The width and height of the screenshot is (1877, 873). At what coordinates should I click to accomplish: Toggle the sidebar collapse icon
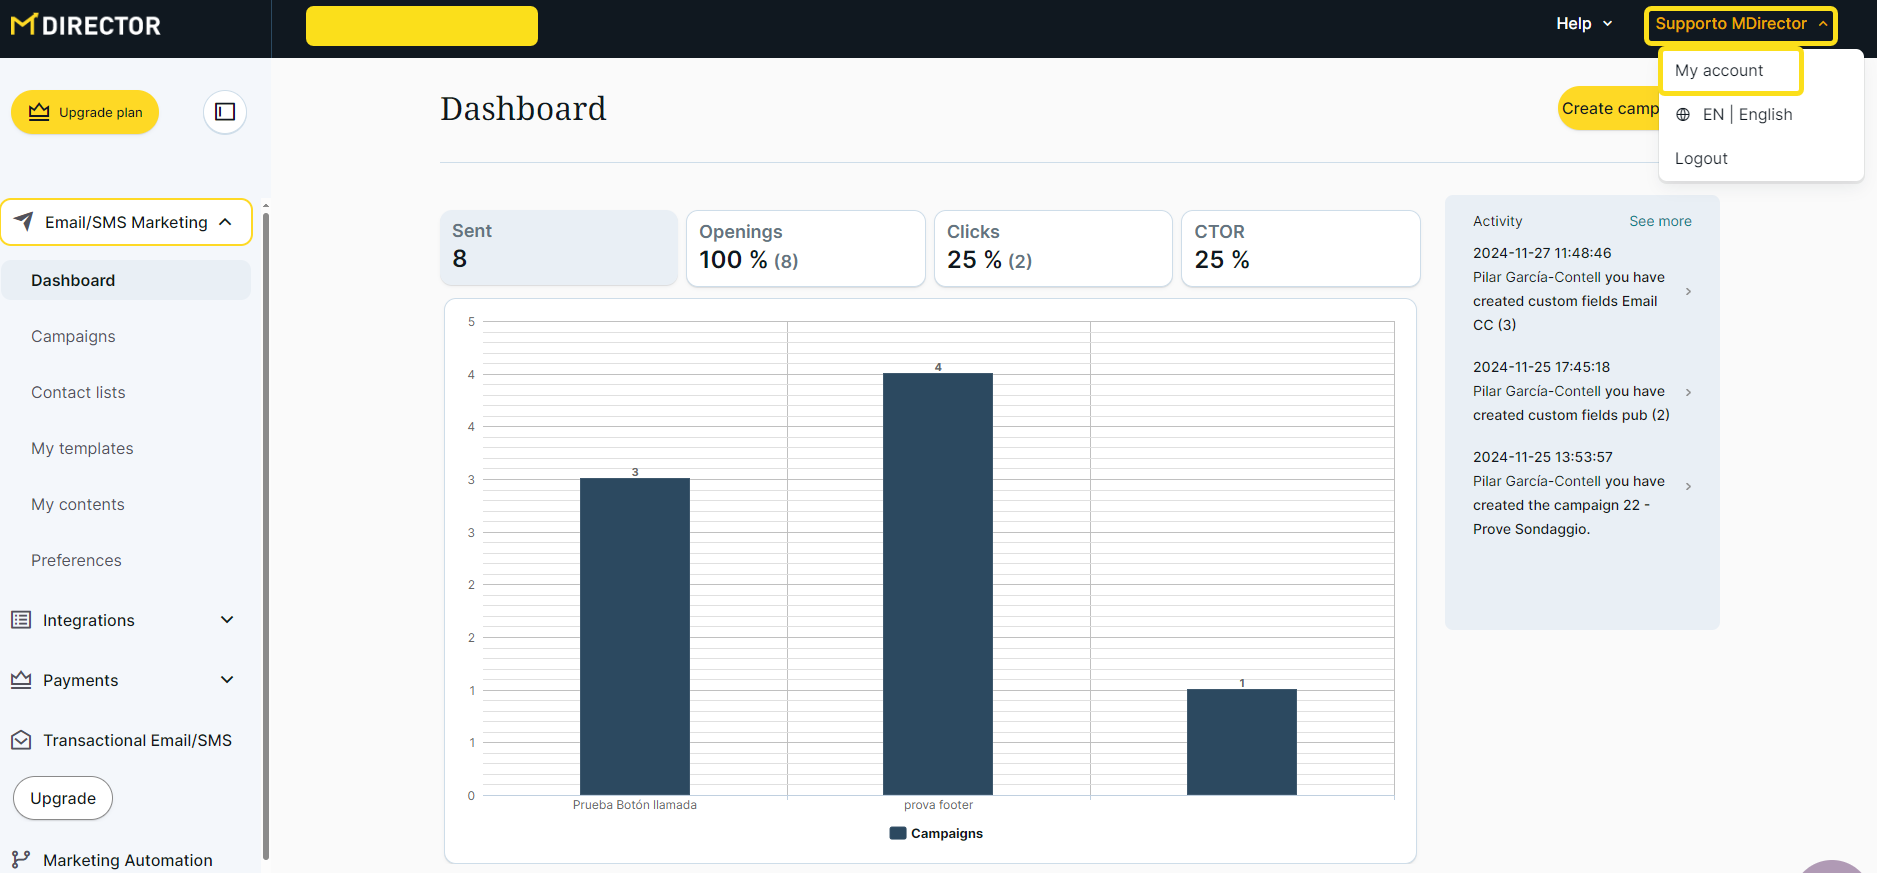[x=225, y=112]
